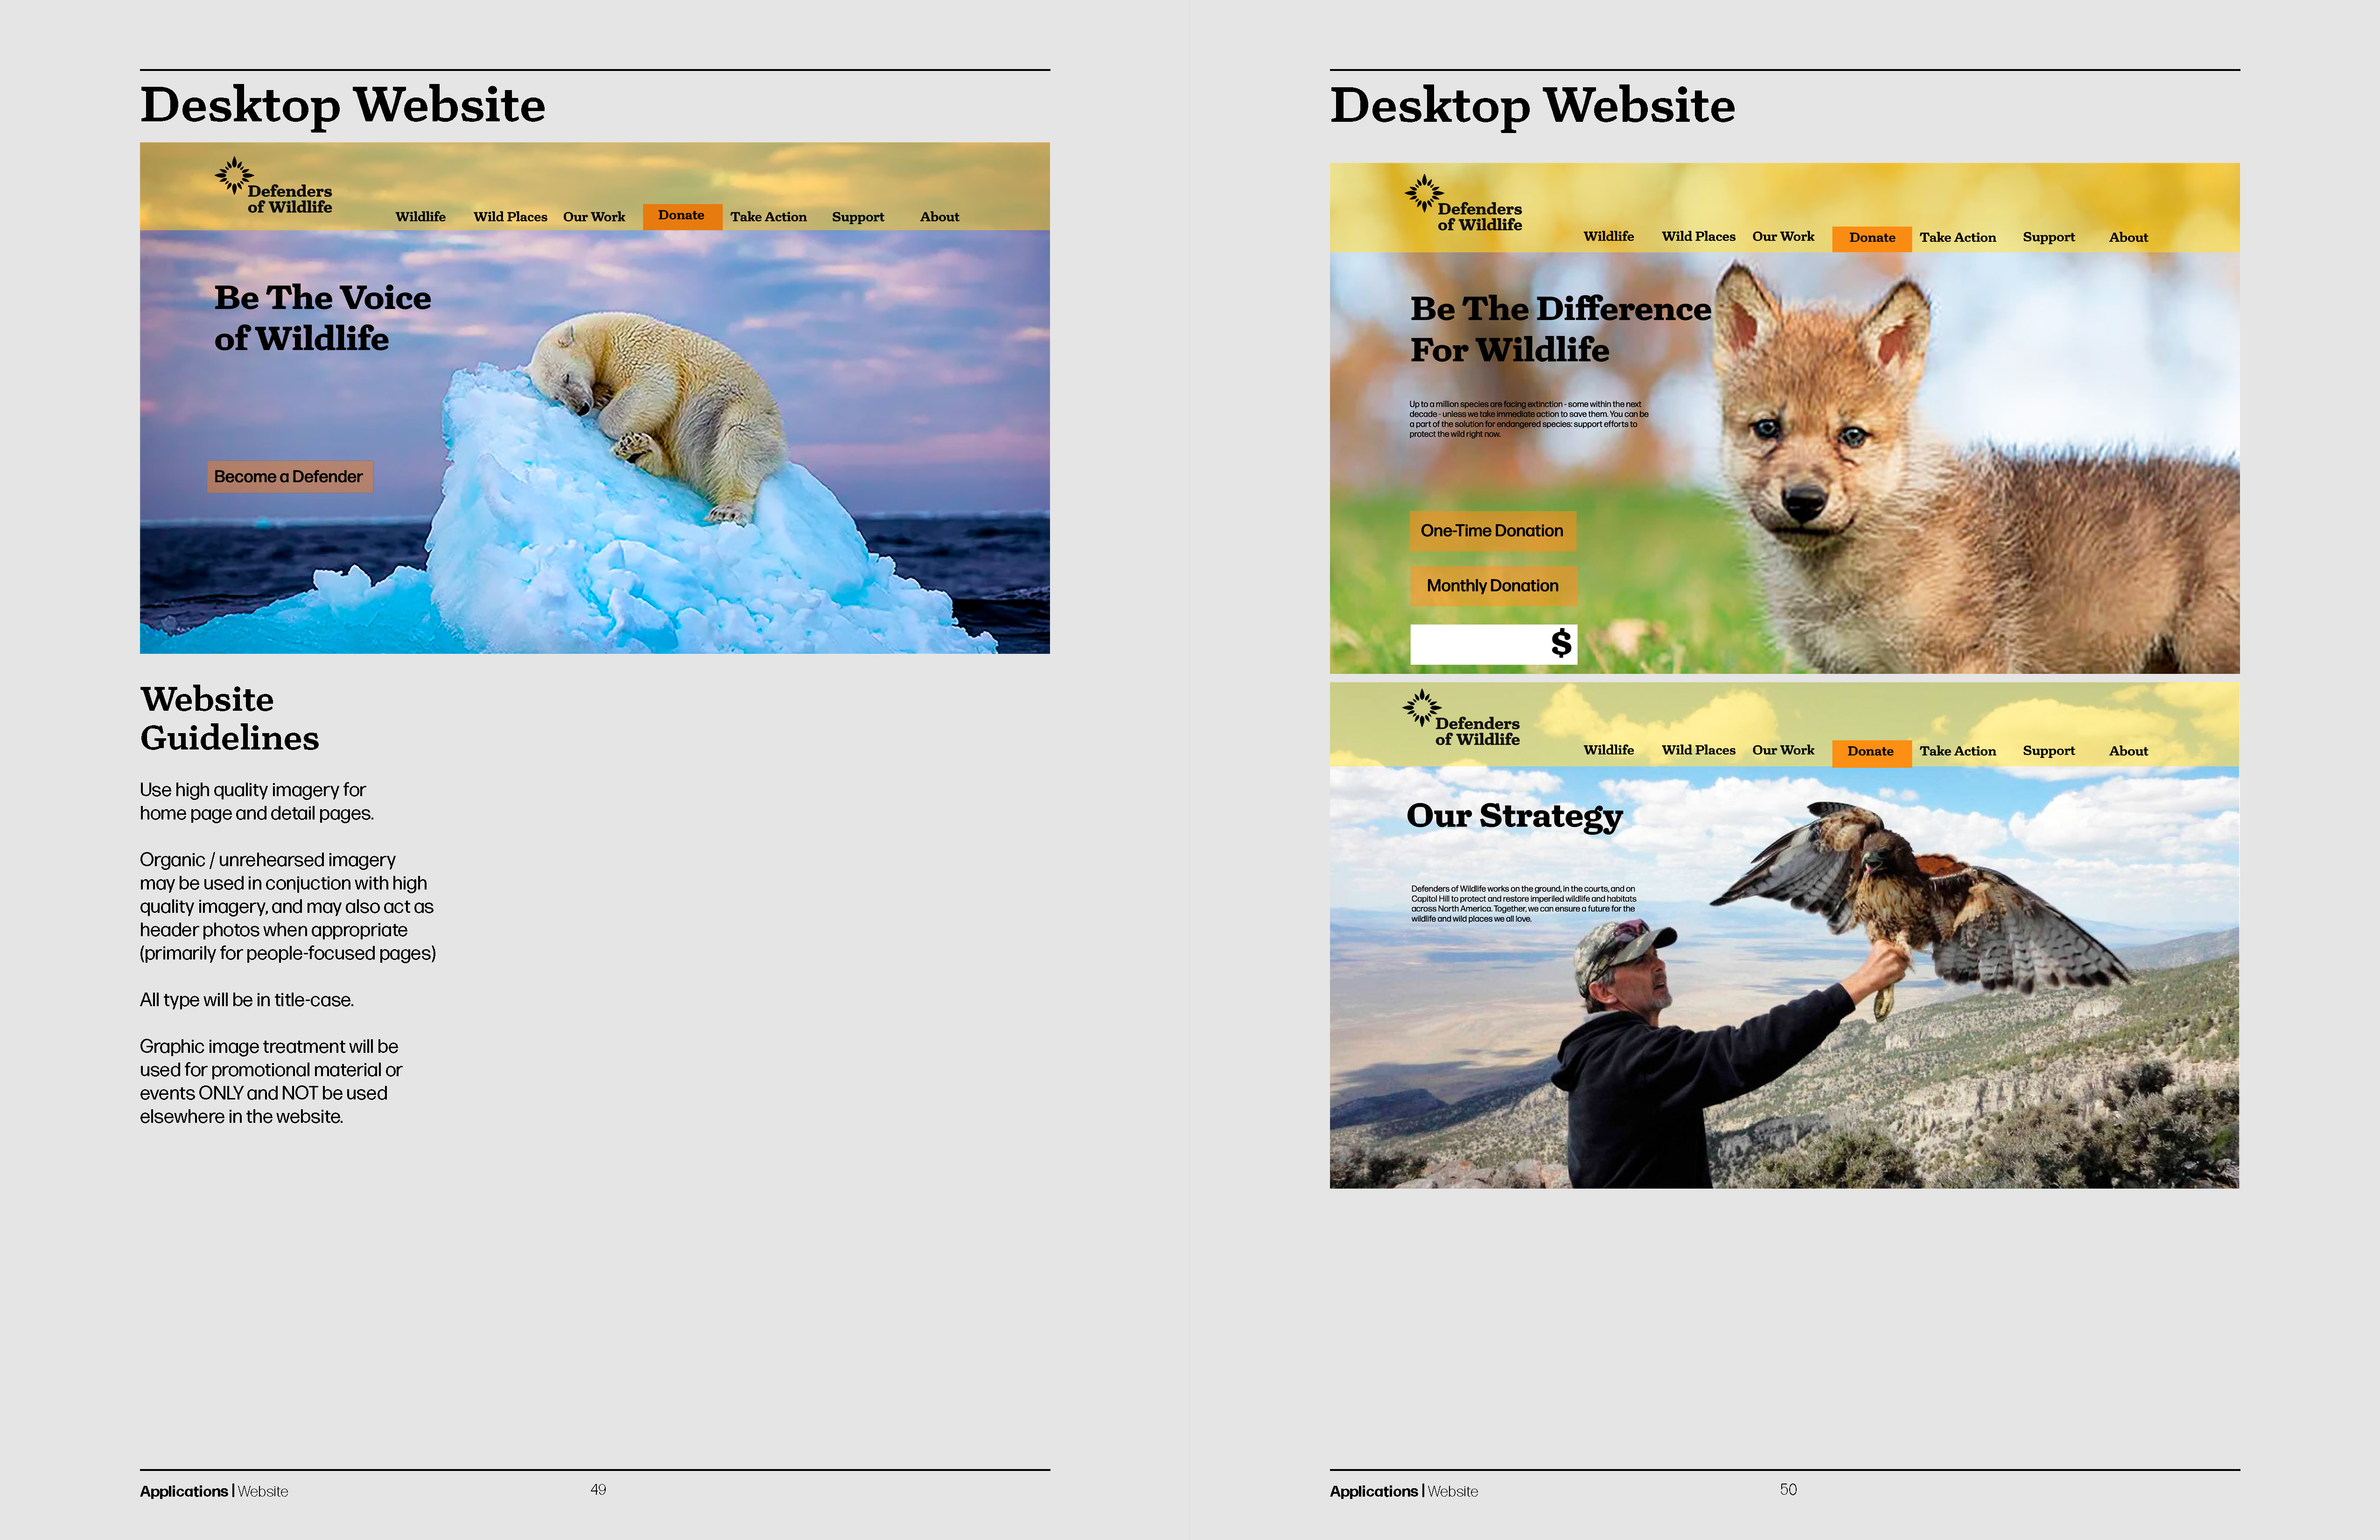
Task: Click About link on wolf pup page
Action: tap(2128, 238)
